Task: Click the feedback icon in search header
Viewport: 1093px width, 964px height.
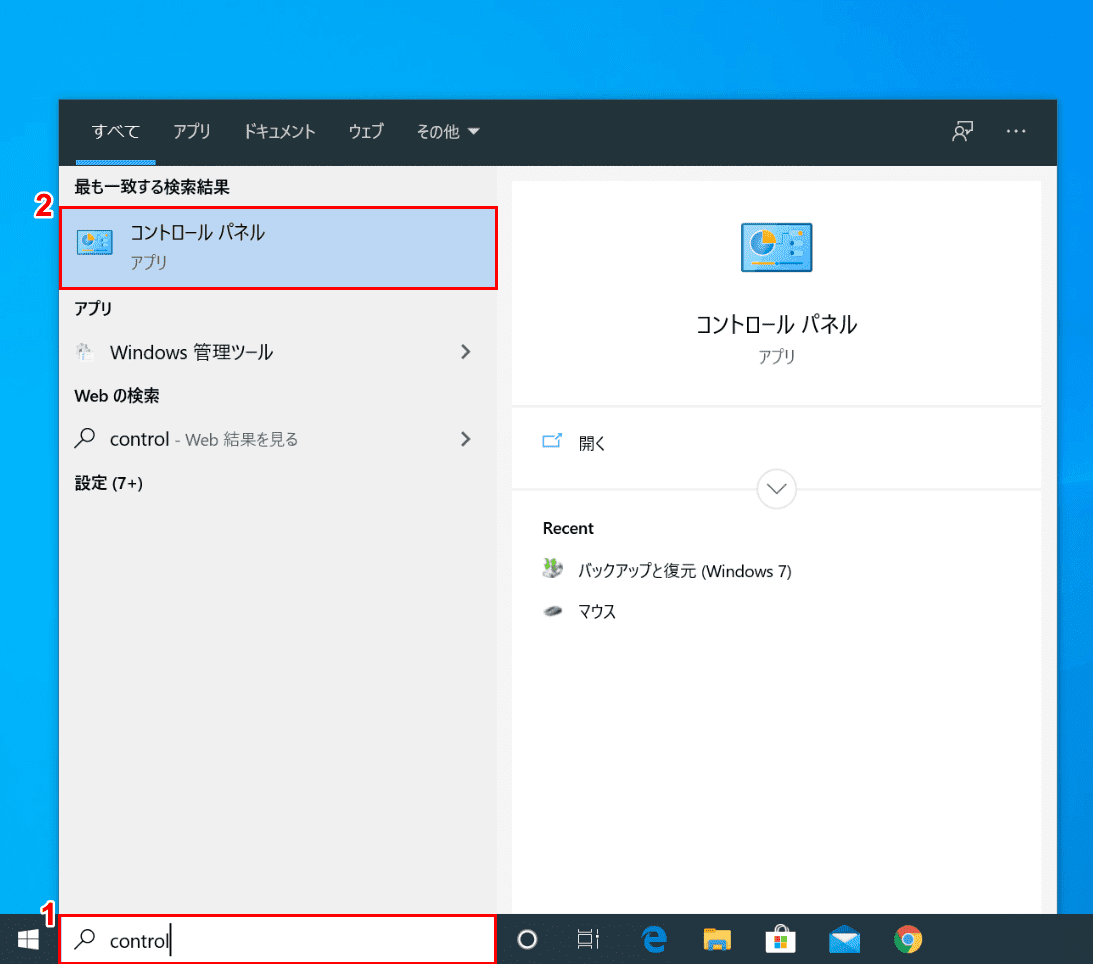Action: click(x=963, y=131)
